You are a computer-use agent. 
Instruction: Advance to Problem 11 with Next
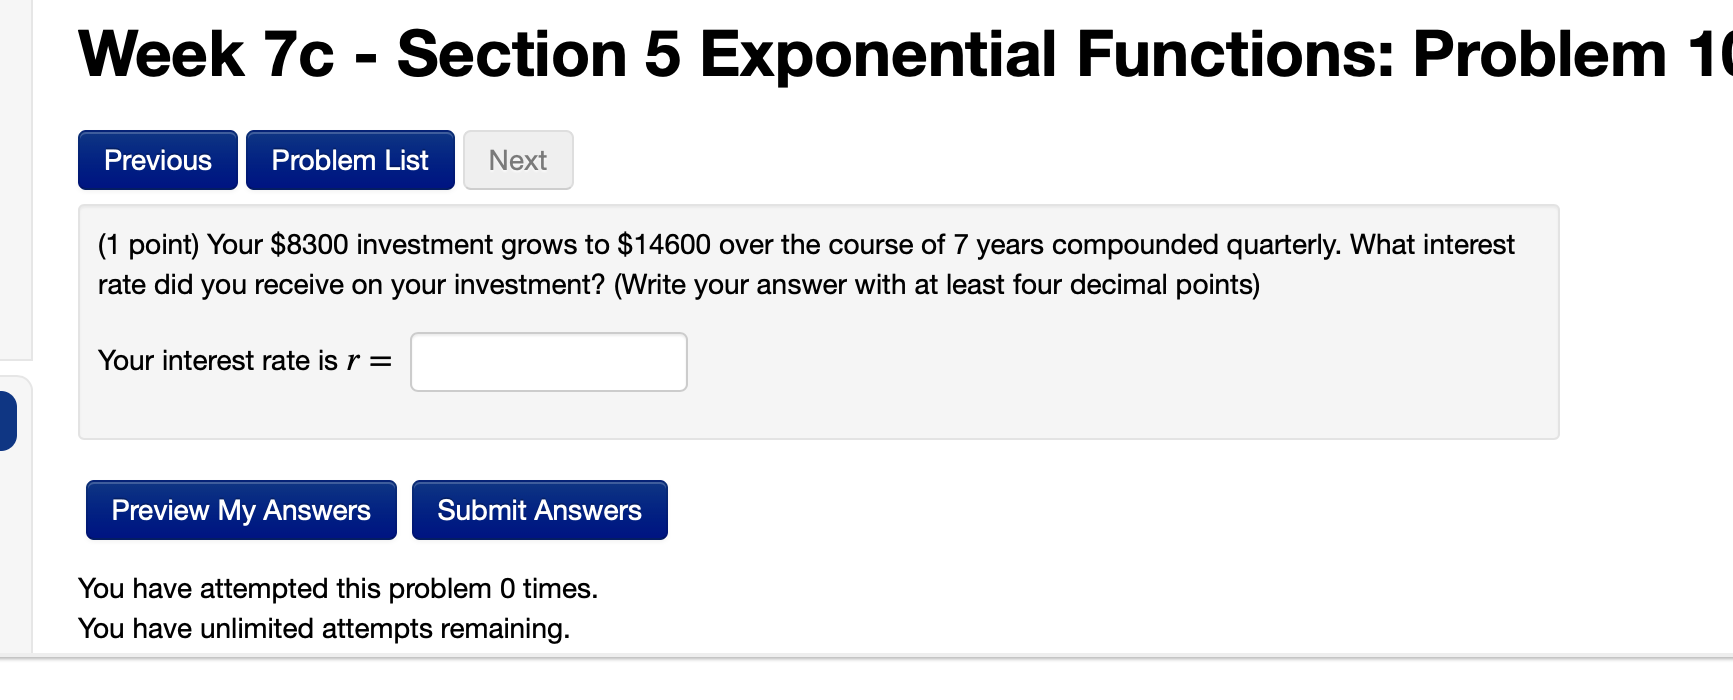518,160
